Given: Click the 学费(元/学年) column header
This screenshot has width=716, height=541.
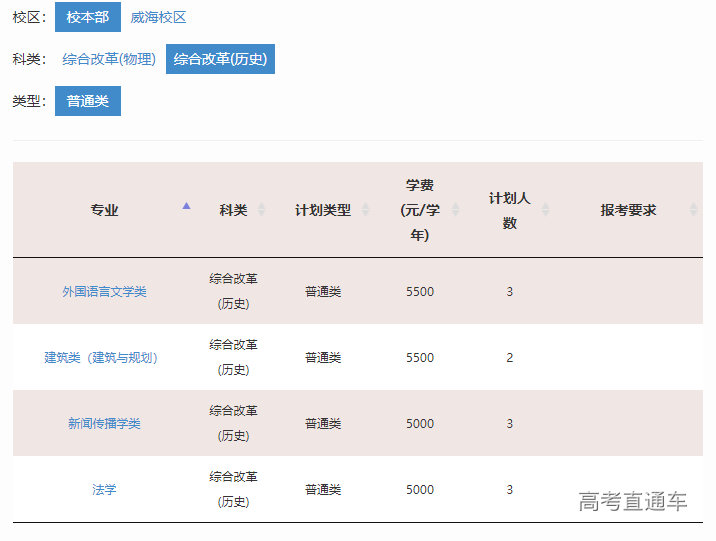Looking at the screenshot, I should click(420, 210).
